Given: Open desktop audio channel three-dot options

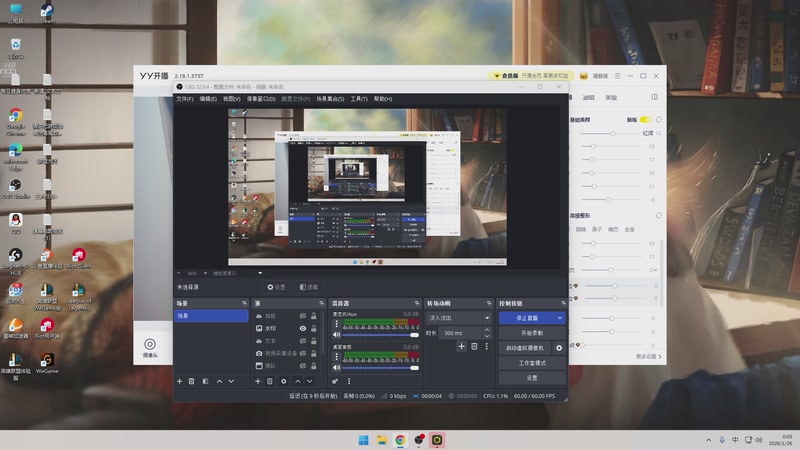Looking at the screenshot, I should coord(336,357).
